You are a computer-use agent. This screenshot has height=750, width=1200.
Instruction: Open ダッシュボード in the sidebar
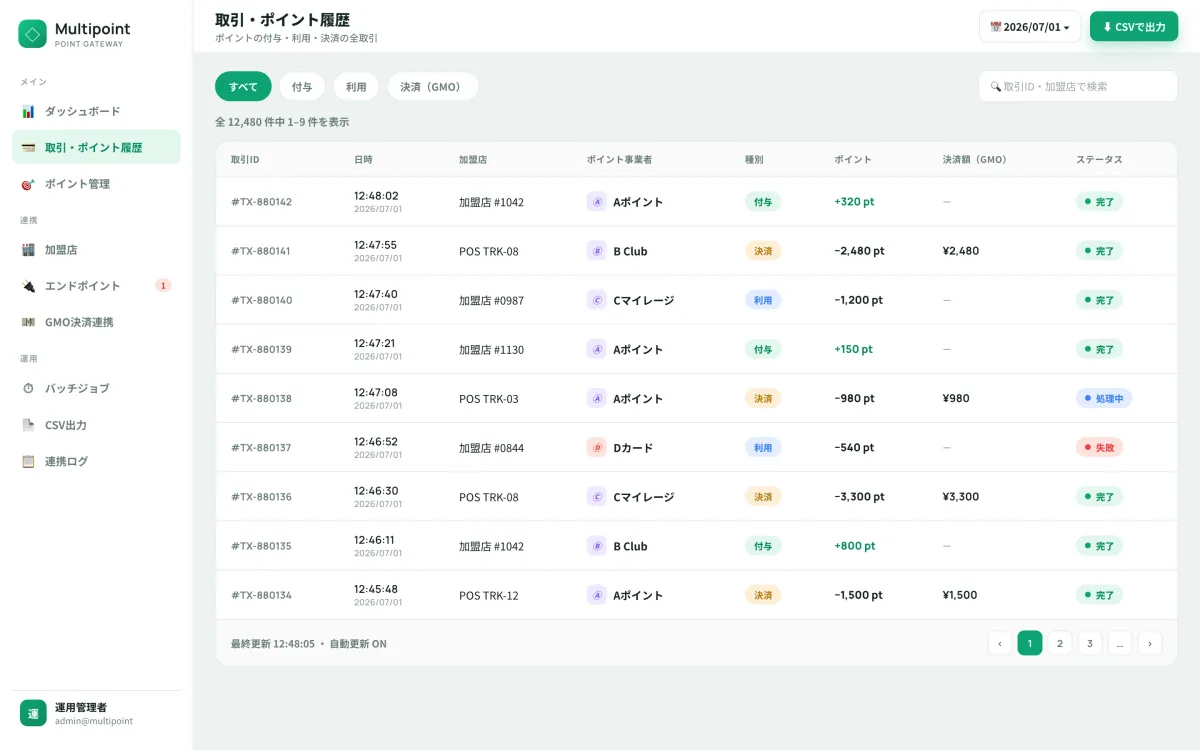[96, 111]
